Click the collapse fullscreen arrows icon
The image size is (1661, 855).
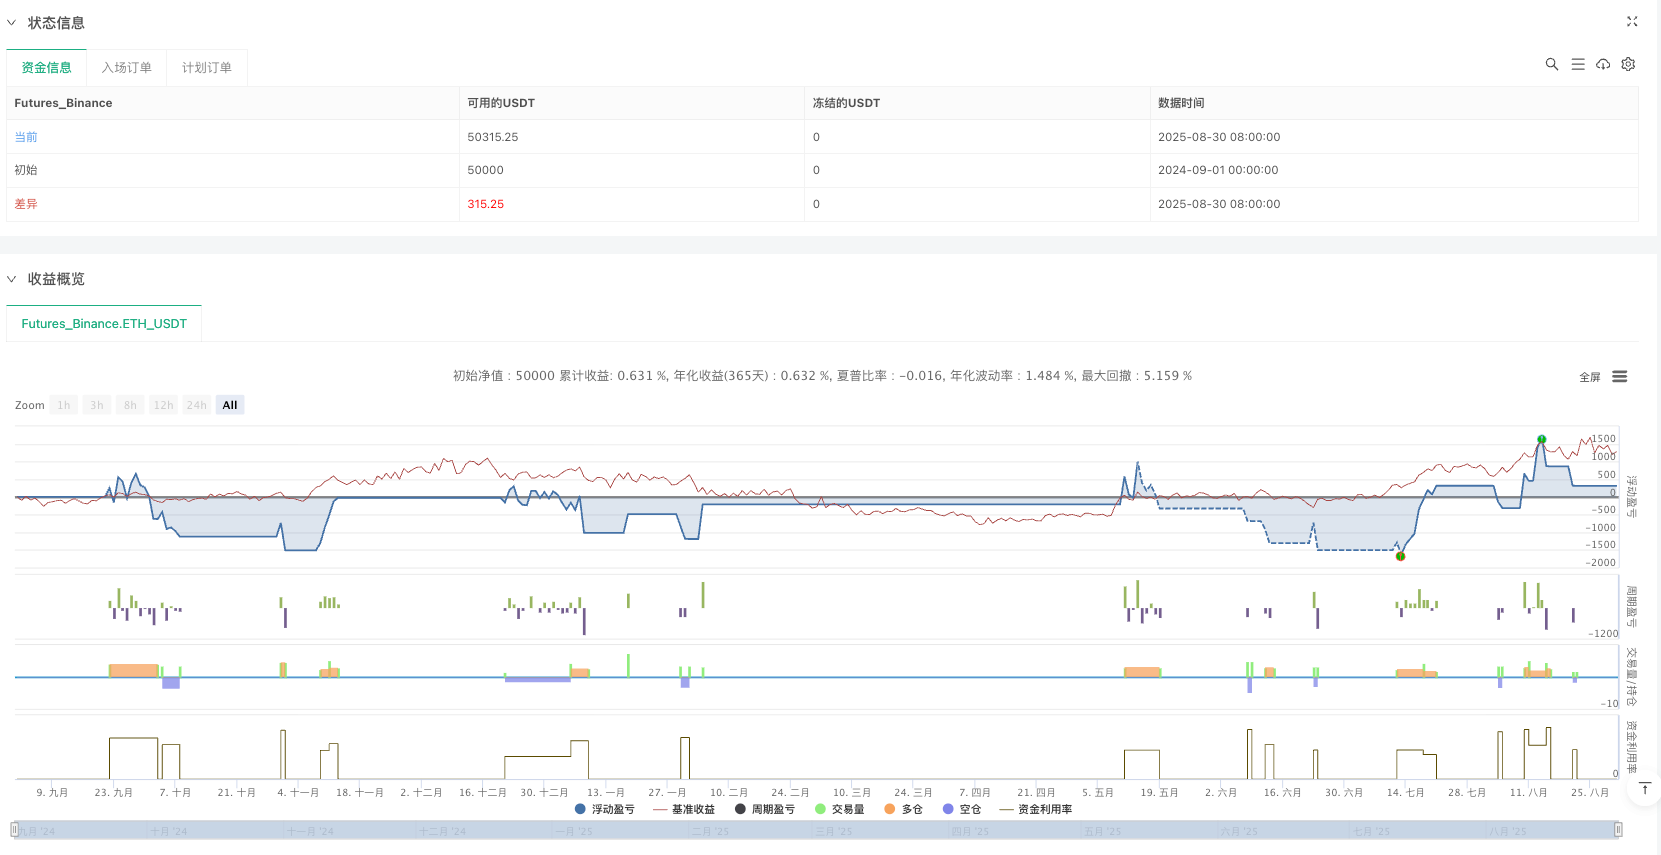pyautogui.click(x=1632, y=21)
